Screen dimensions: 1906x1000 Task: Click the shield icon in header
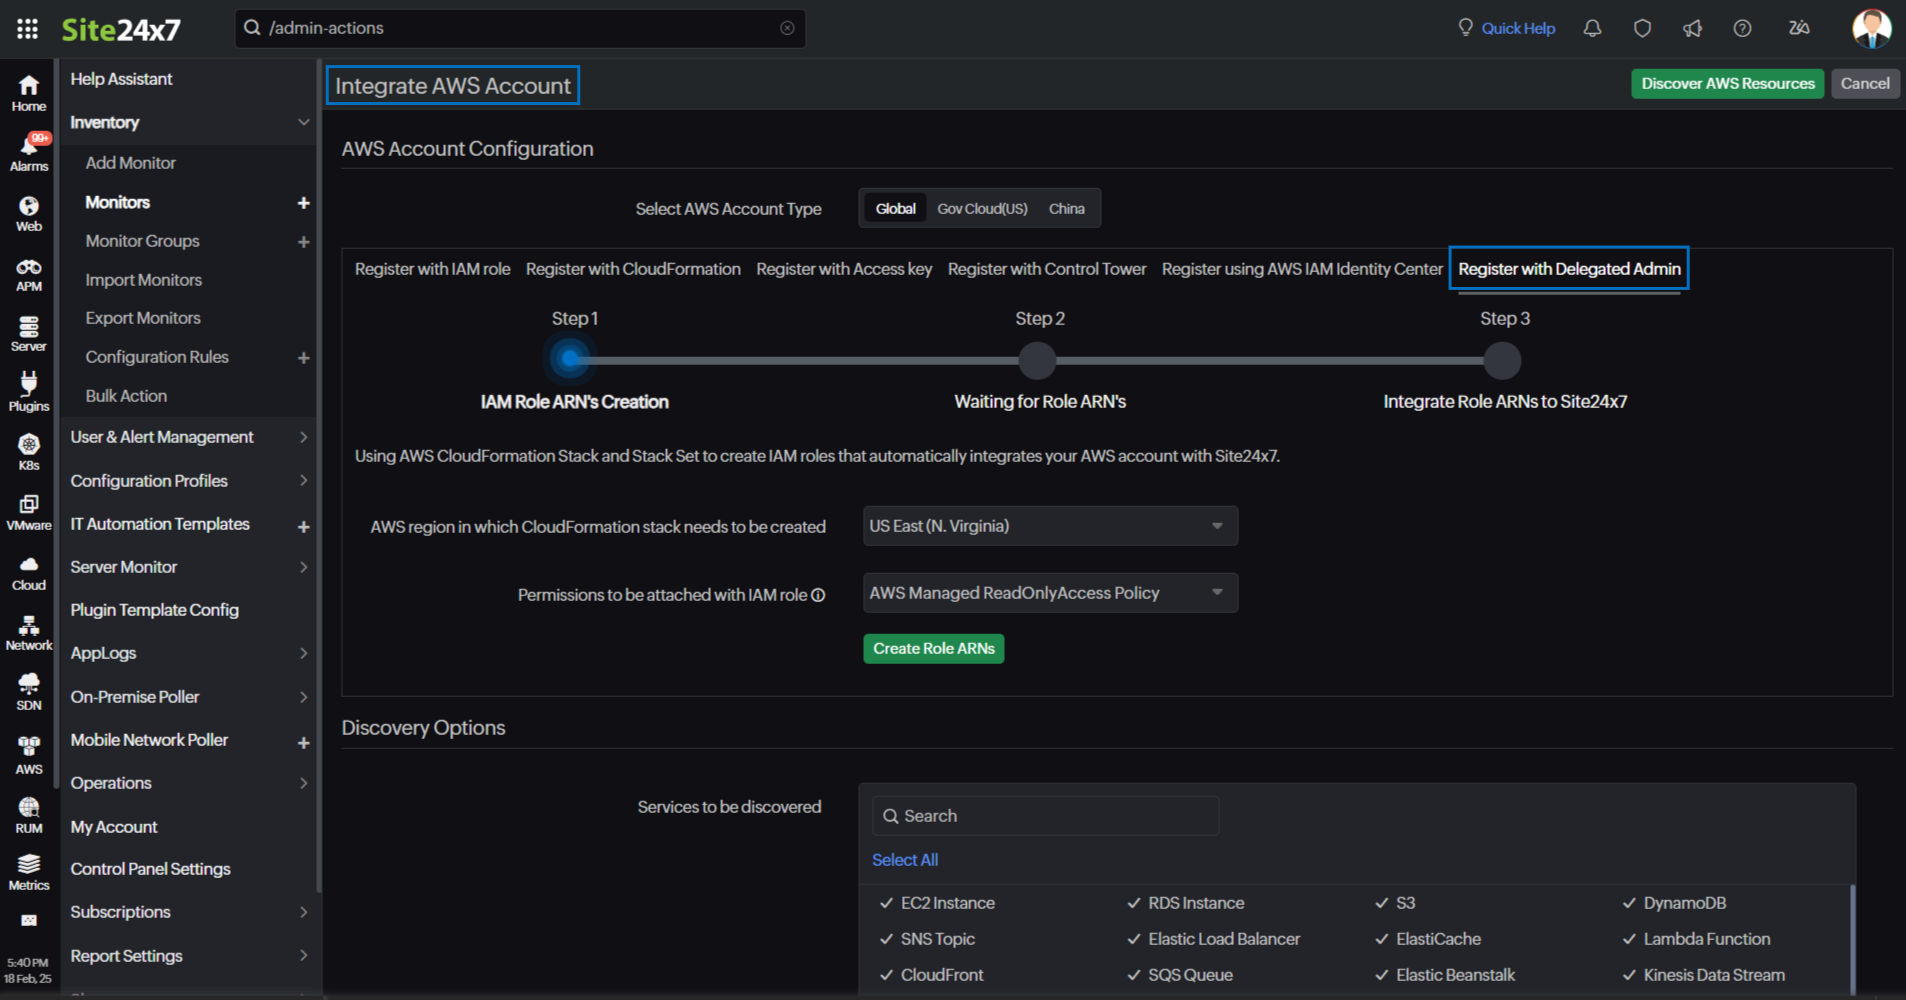pyautogui.click(x=1642, y=28)
